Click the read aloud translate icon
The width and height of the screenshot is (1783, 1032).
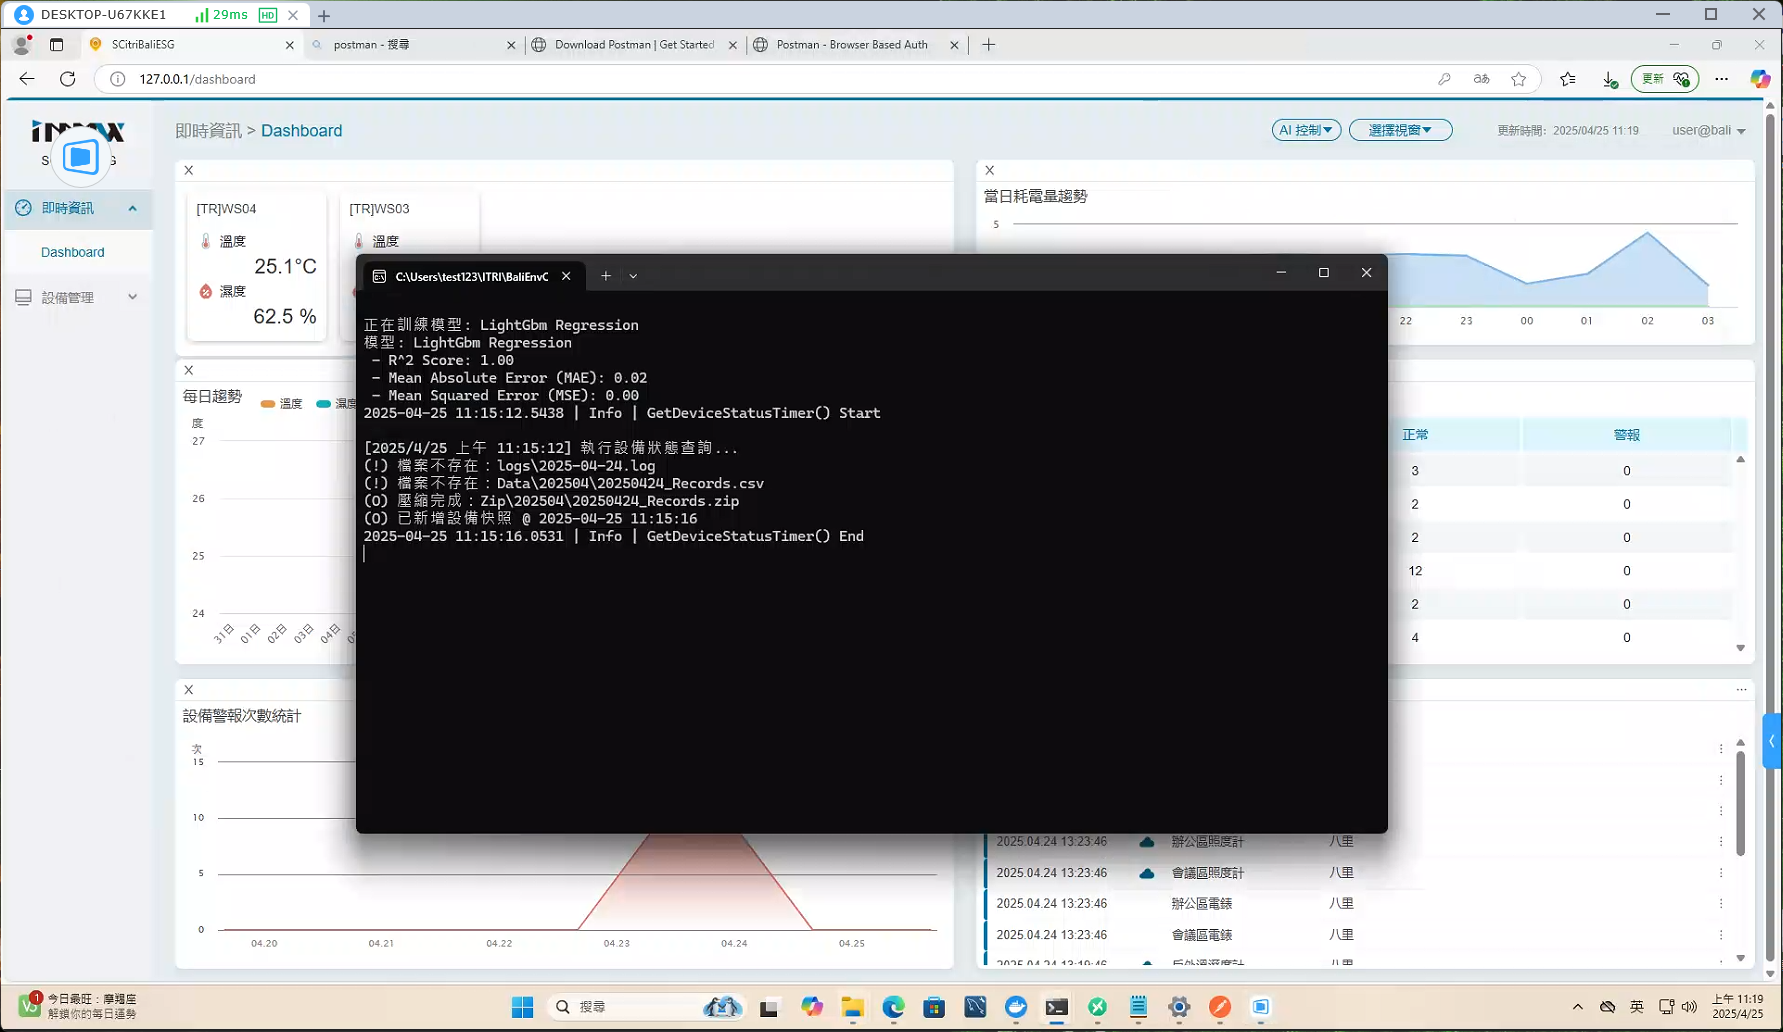[x=1481, y=79]
